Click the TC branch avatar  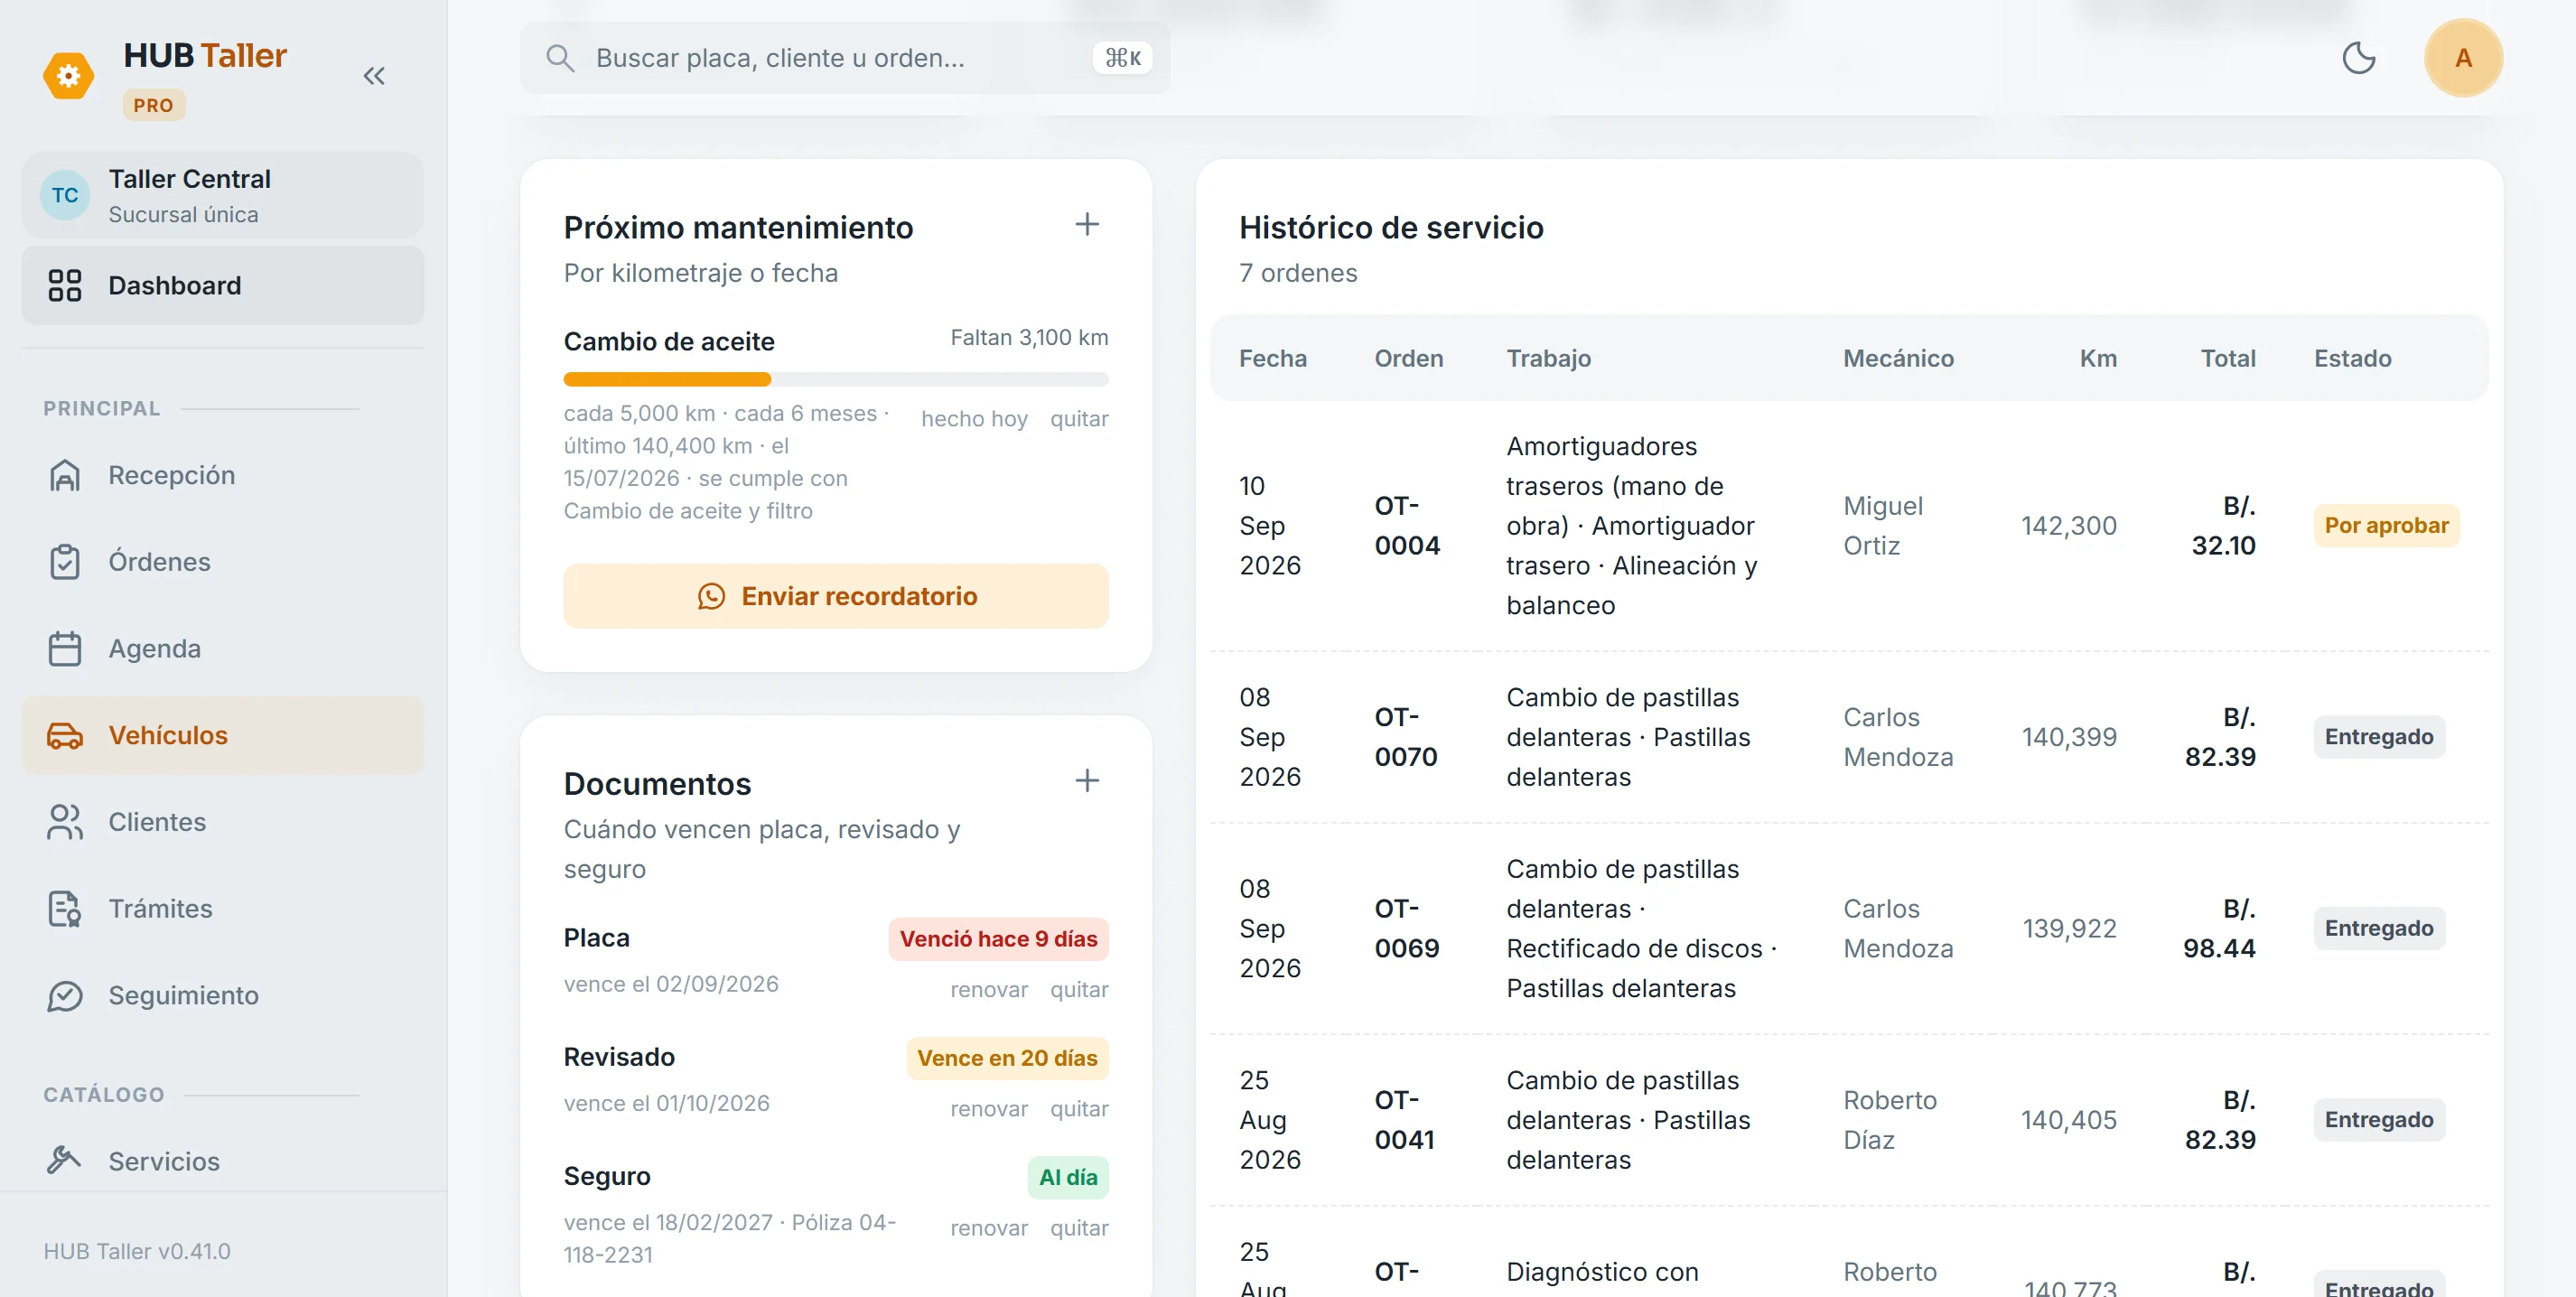(x=65, y=195)
